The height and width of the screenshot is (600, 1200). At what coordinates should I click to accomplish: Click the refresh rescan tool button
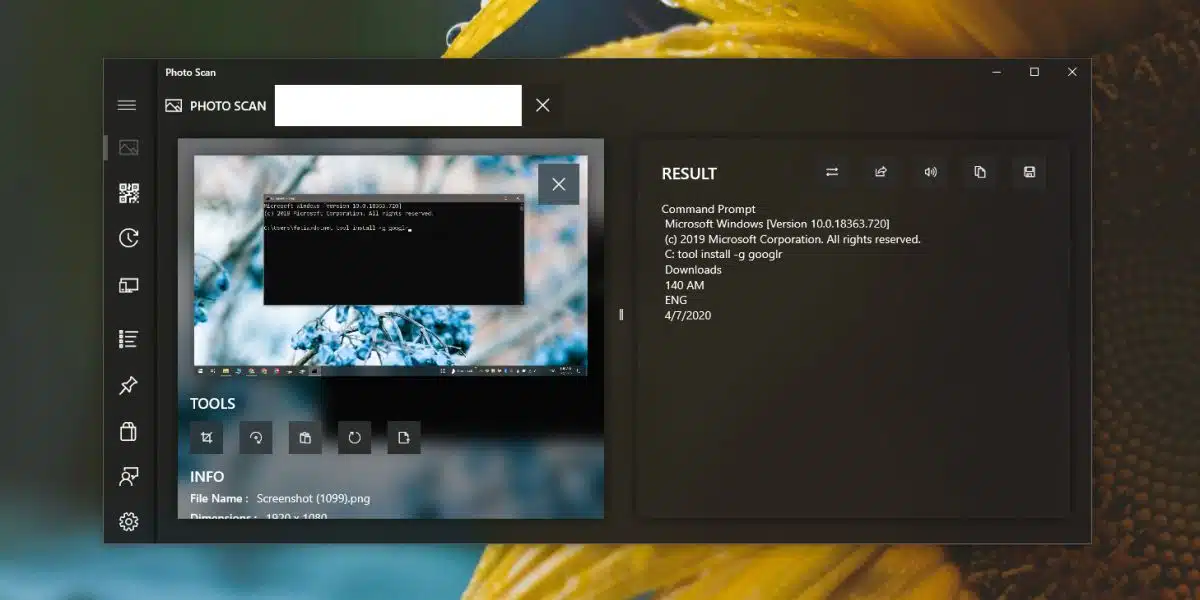pyautogui.click(x=355, y=437)
